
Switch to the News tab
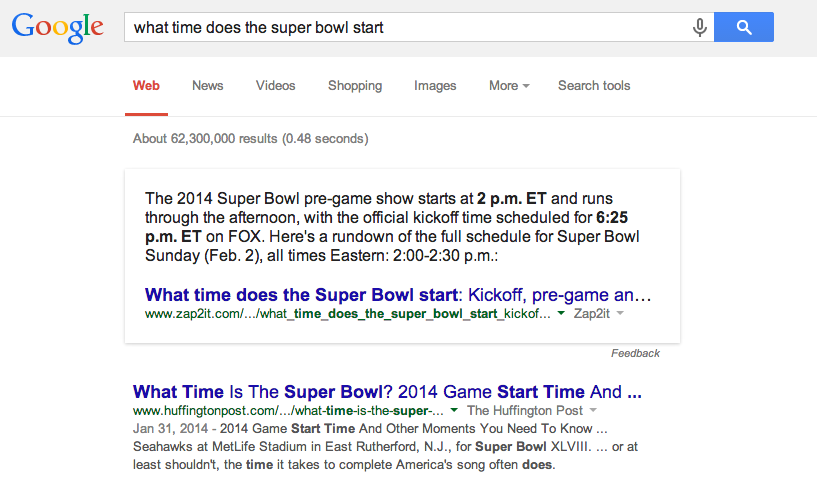(x=207, y=85)
